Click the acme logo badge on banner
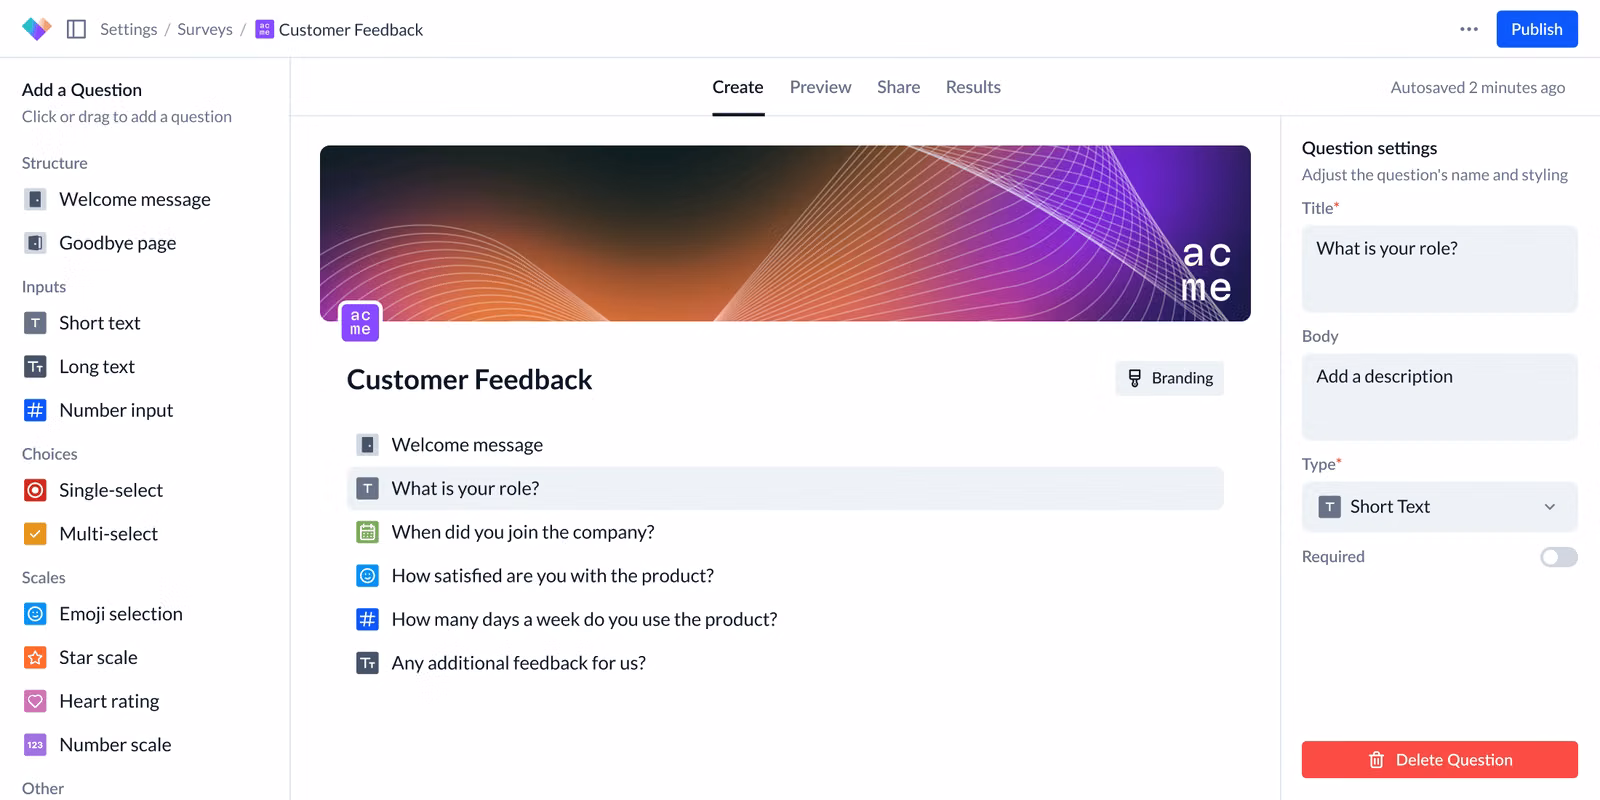1600x800 pixels. tap(360, 322)
